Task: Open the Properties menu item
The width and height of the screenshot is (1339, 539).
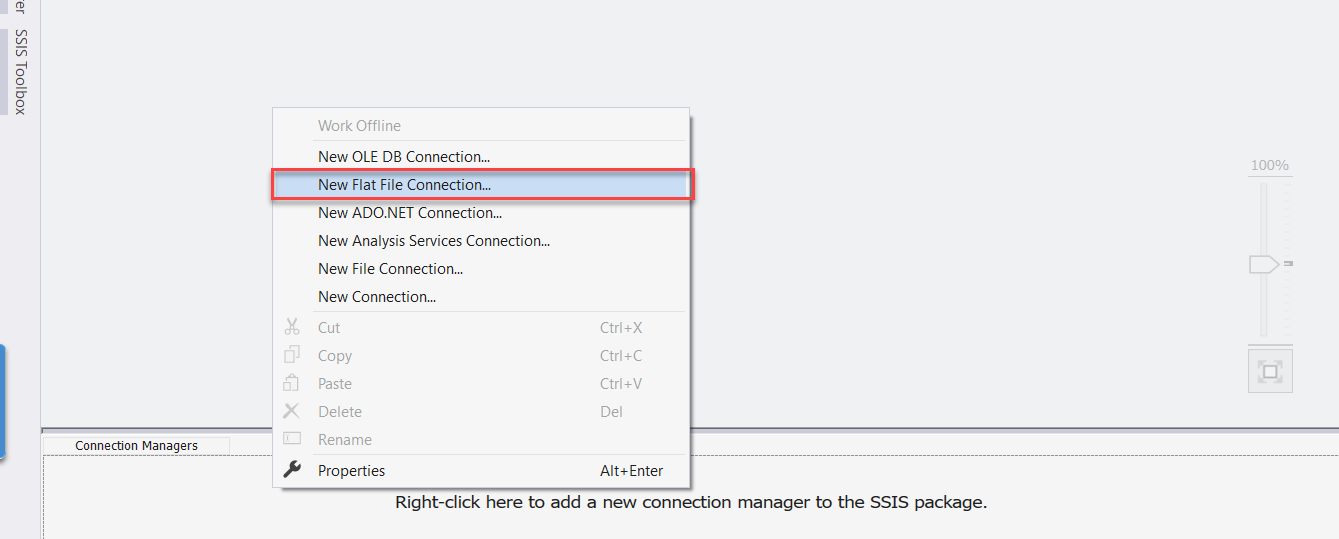Action: 351,471
